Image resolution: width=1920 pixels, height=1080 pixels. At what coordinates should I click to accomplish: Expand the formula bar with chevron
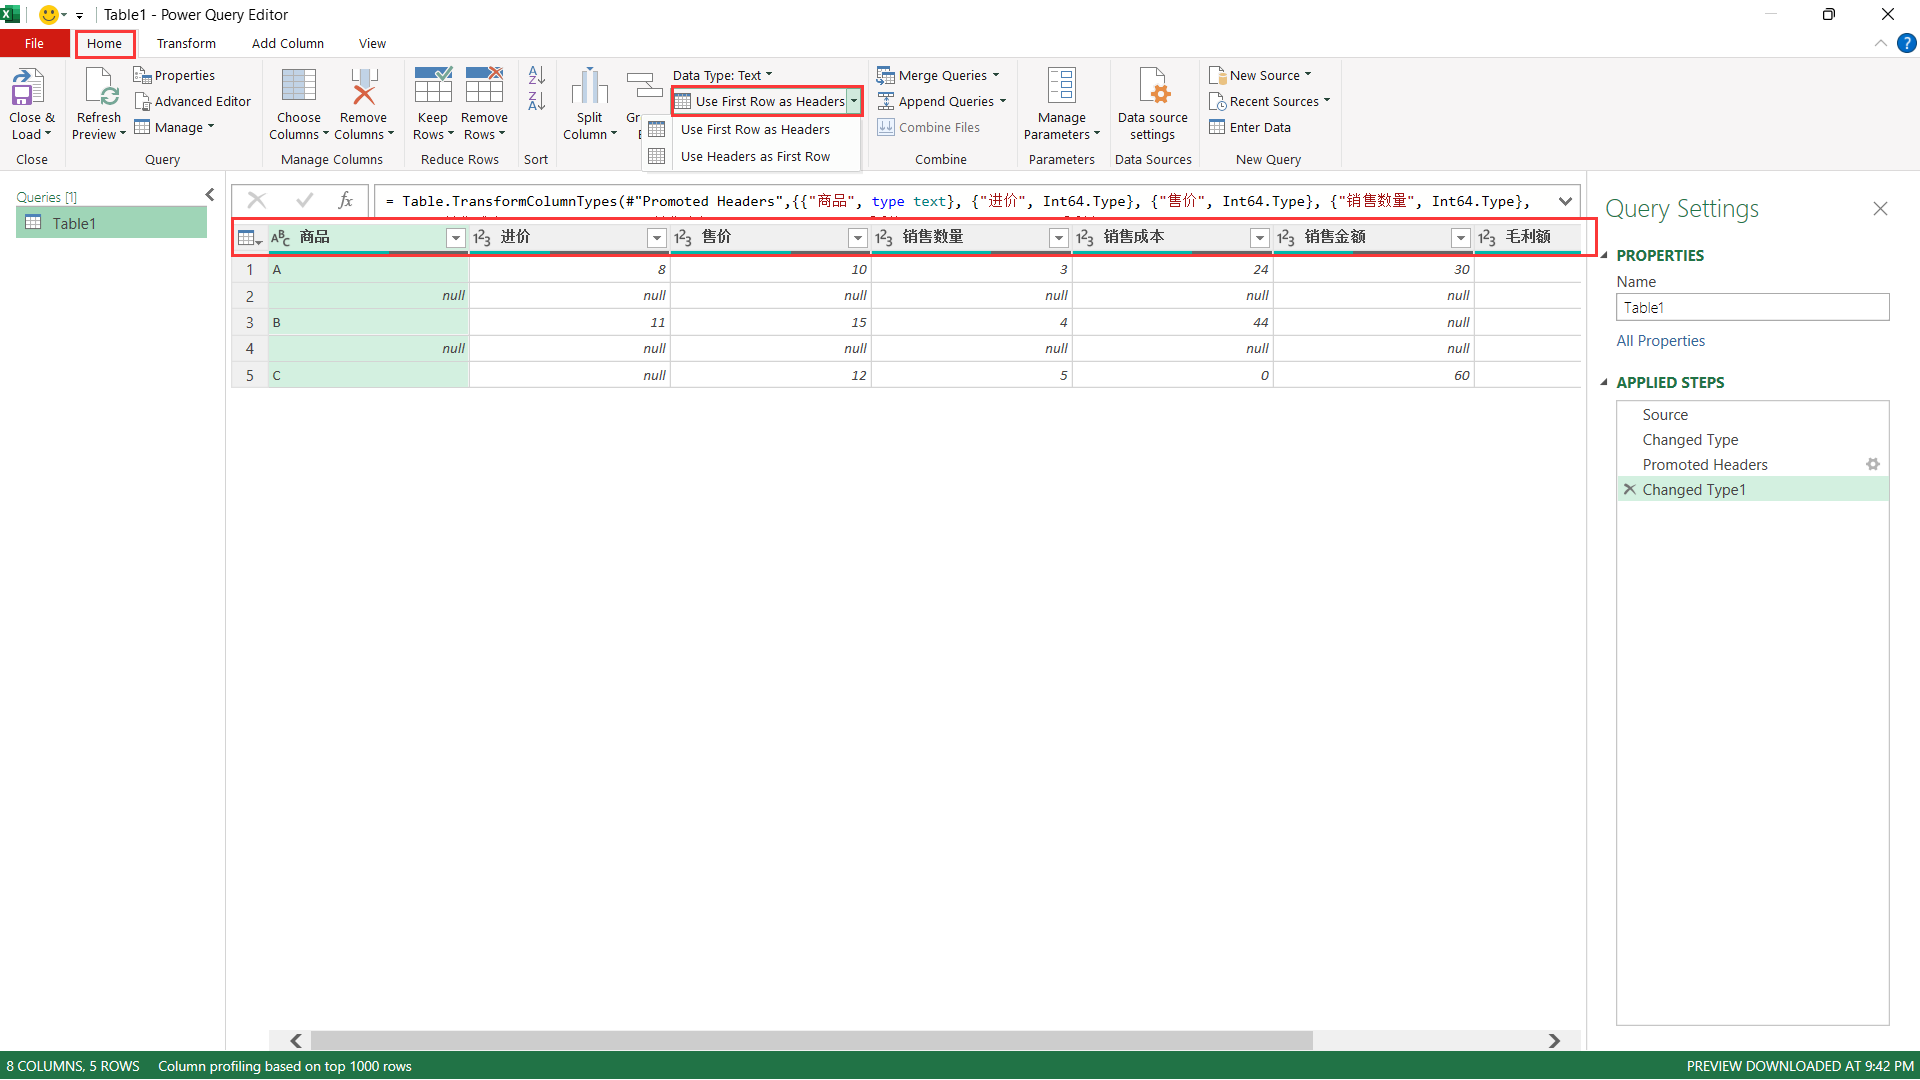click(1565, 201)
